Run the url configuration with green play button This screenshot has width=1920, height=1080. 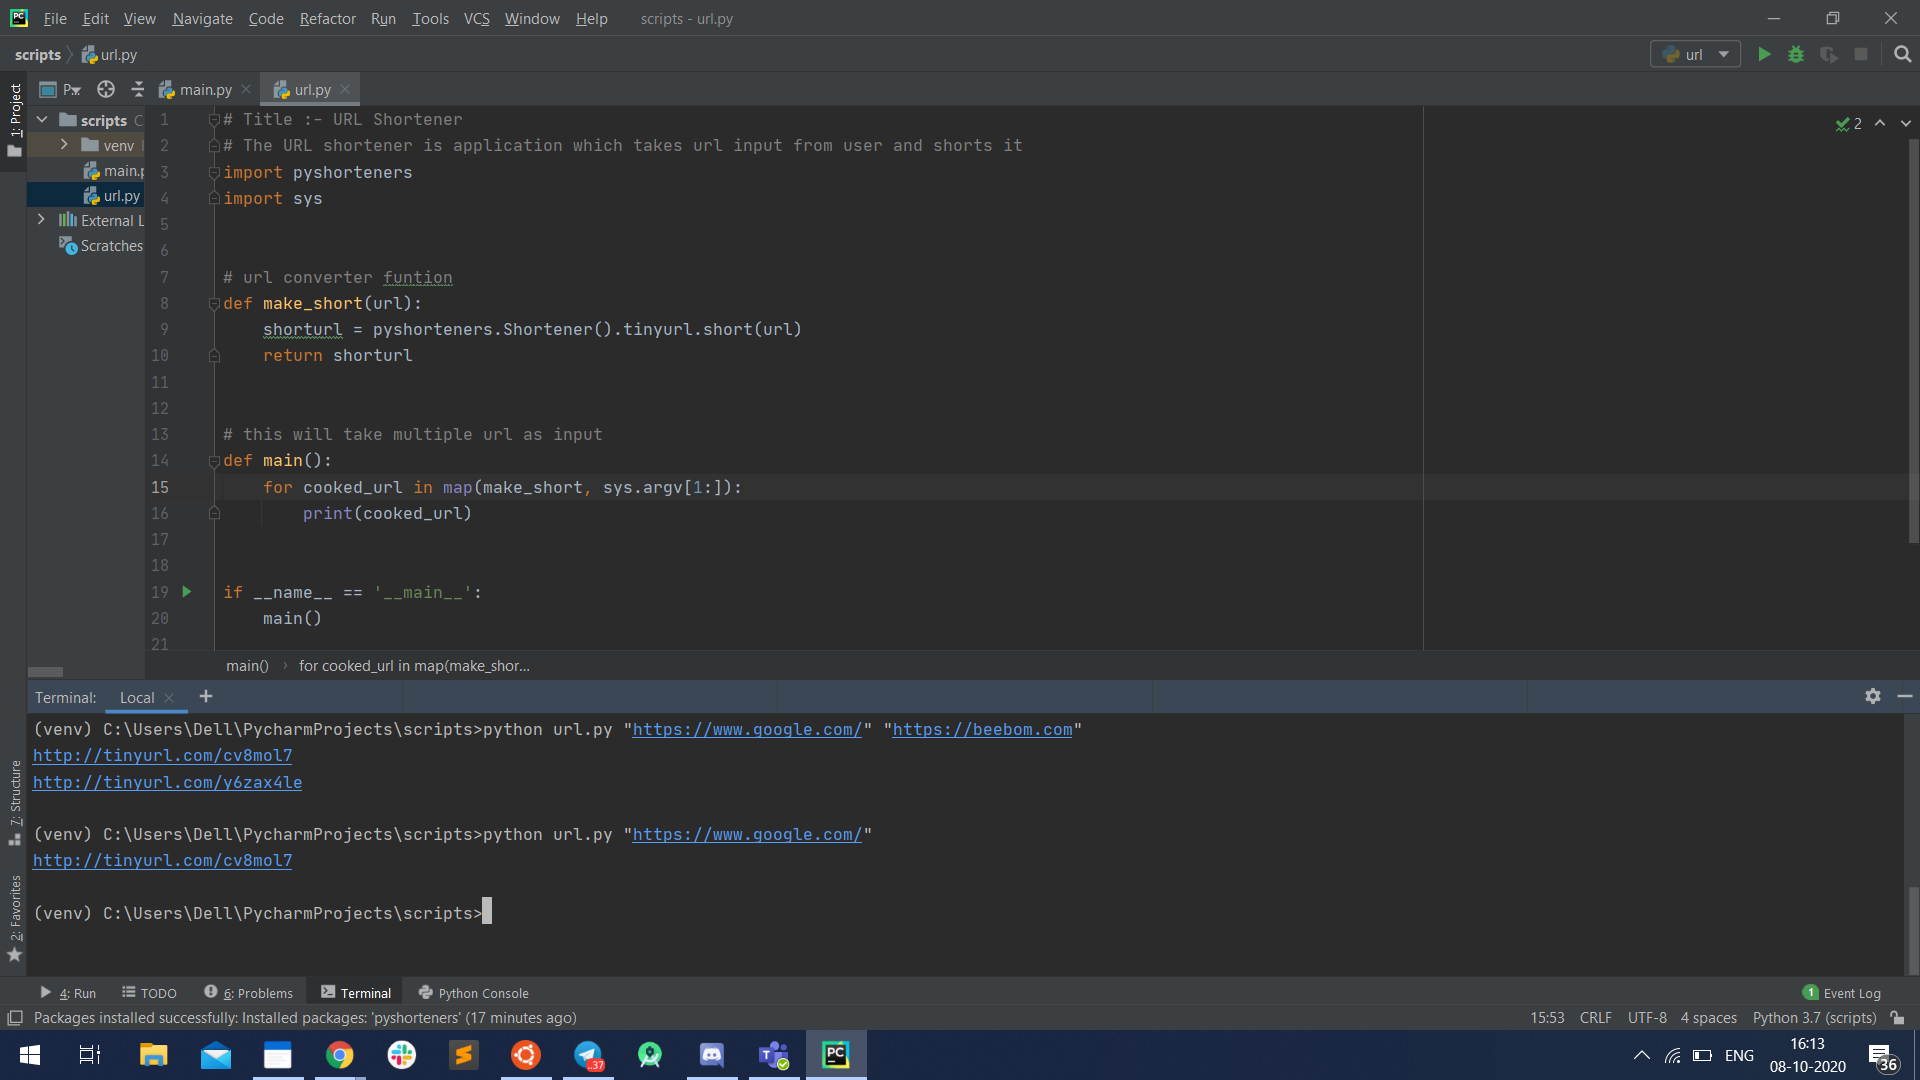click(x=1764, y=54)
